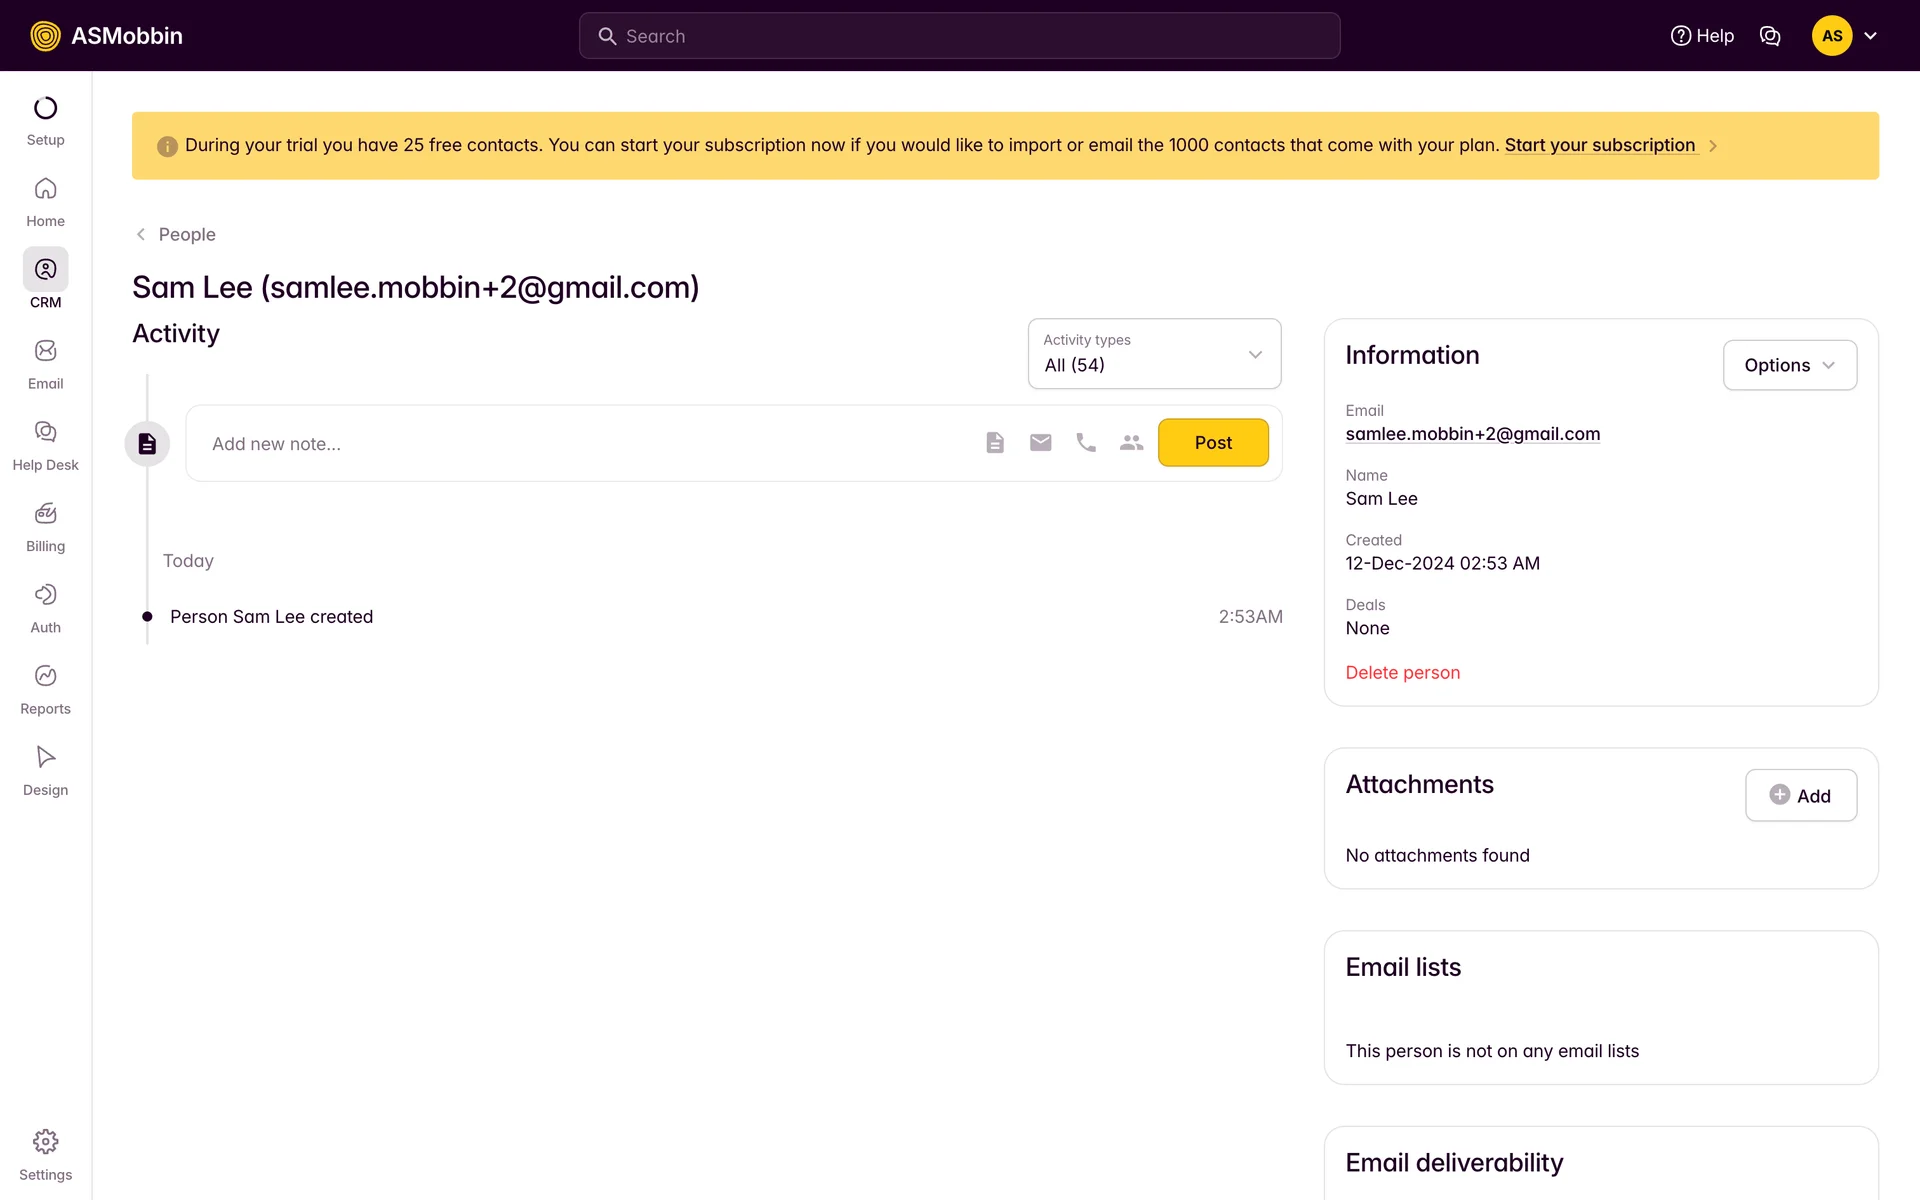Select the email envelope icon in note composer
This screenshot has height=1200, width=1920.
click(1040, 443)
